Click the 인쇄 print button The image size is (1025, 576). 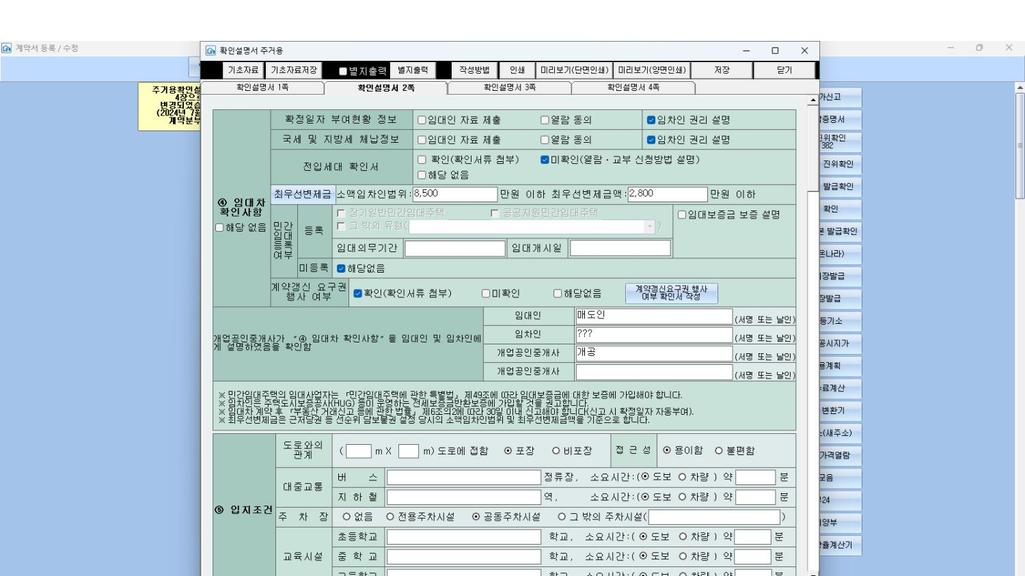click(x=517, y=70)
